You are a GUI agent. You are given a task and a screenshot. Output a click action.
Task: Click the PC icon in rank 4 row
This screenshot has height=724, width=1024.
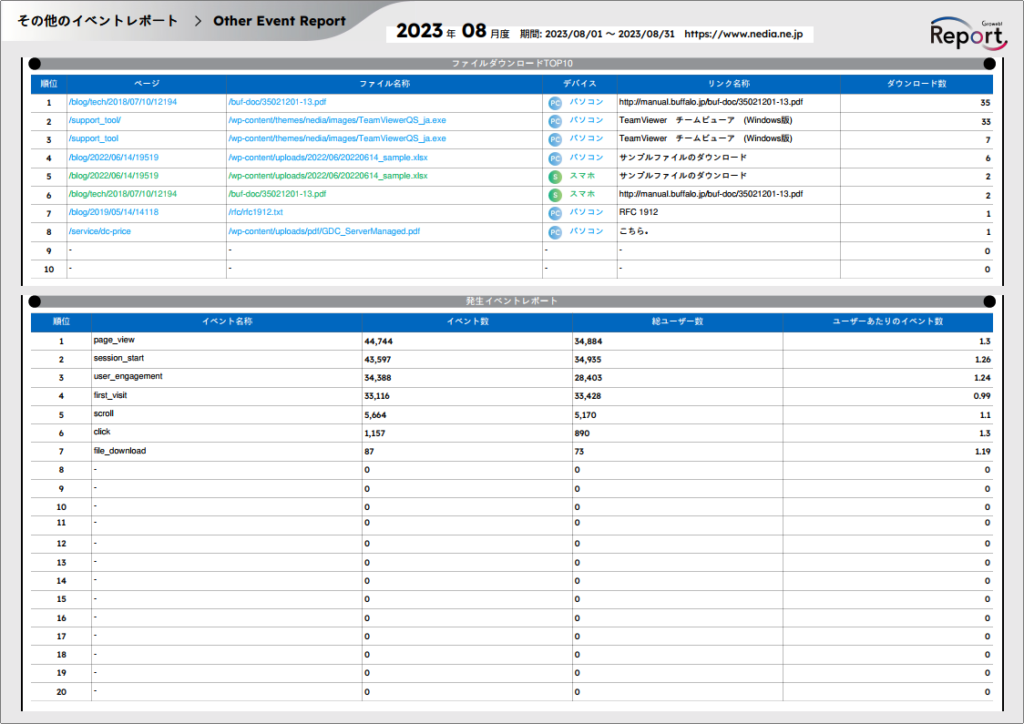click(x=554, y=158)
